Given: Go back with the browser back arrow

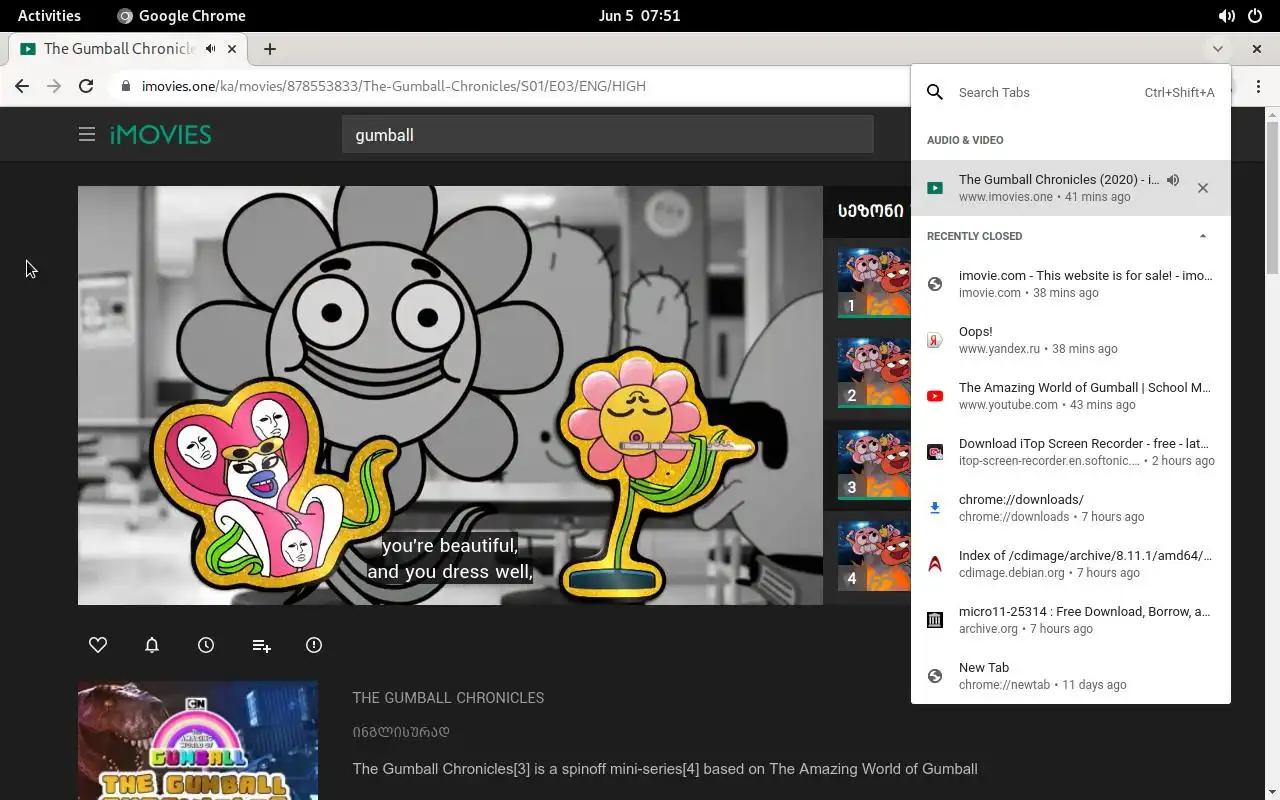Looking at the screenshot, I should [x=22, y=86].
